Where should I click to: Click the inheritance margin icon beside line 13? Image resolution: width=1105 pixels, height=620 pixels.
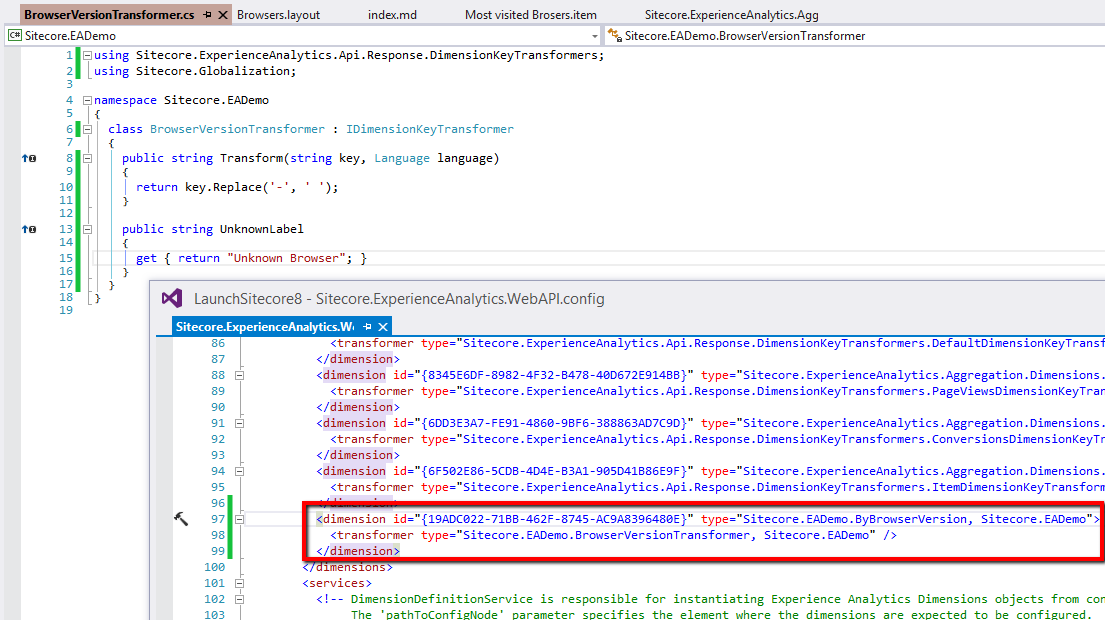pyautogui.click(x=28, y=229)
